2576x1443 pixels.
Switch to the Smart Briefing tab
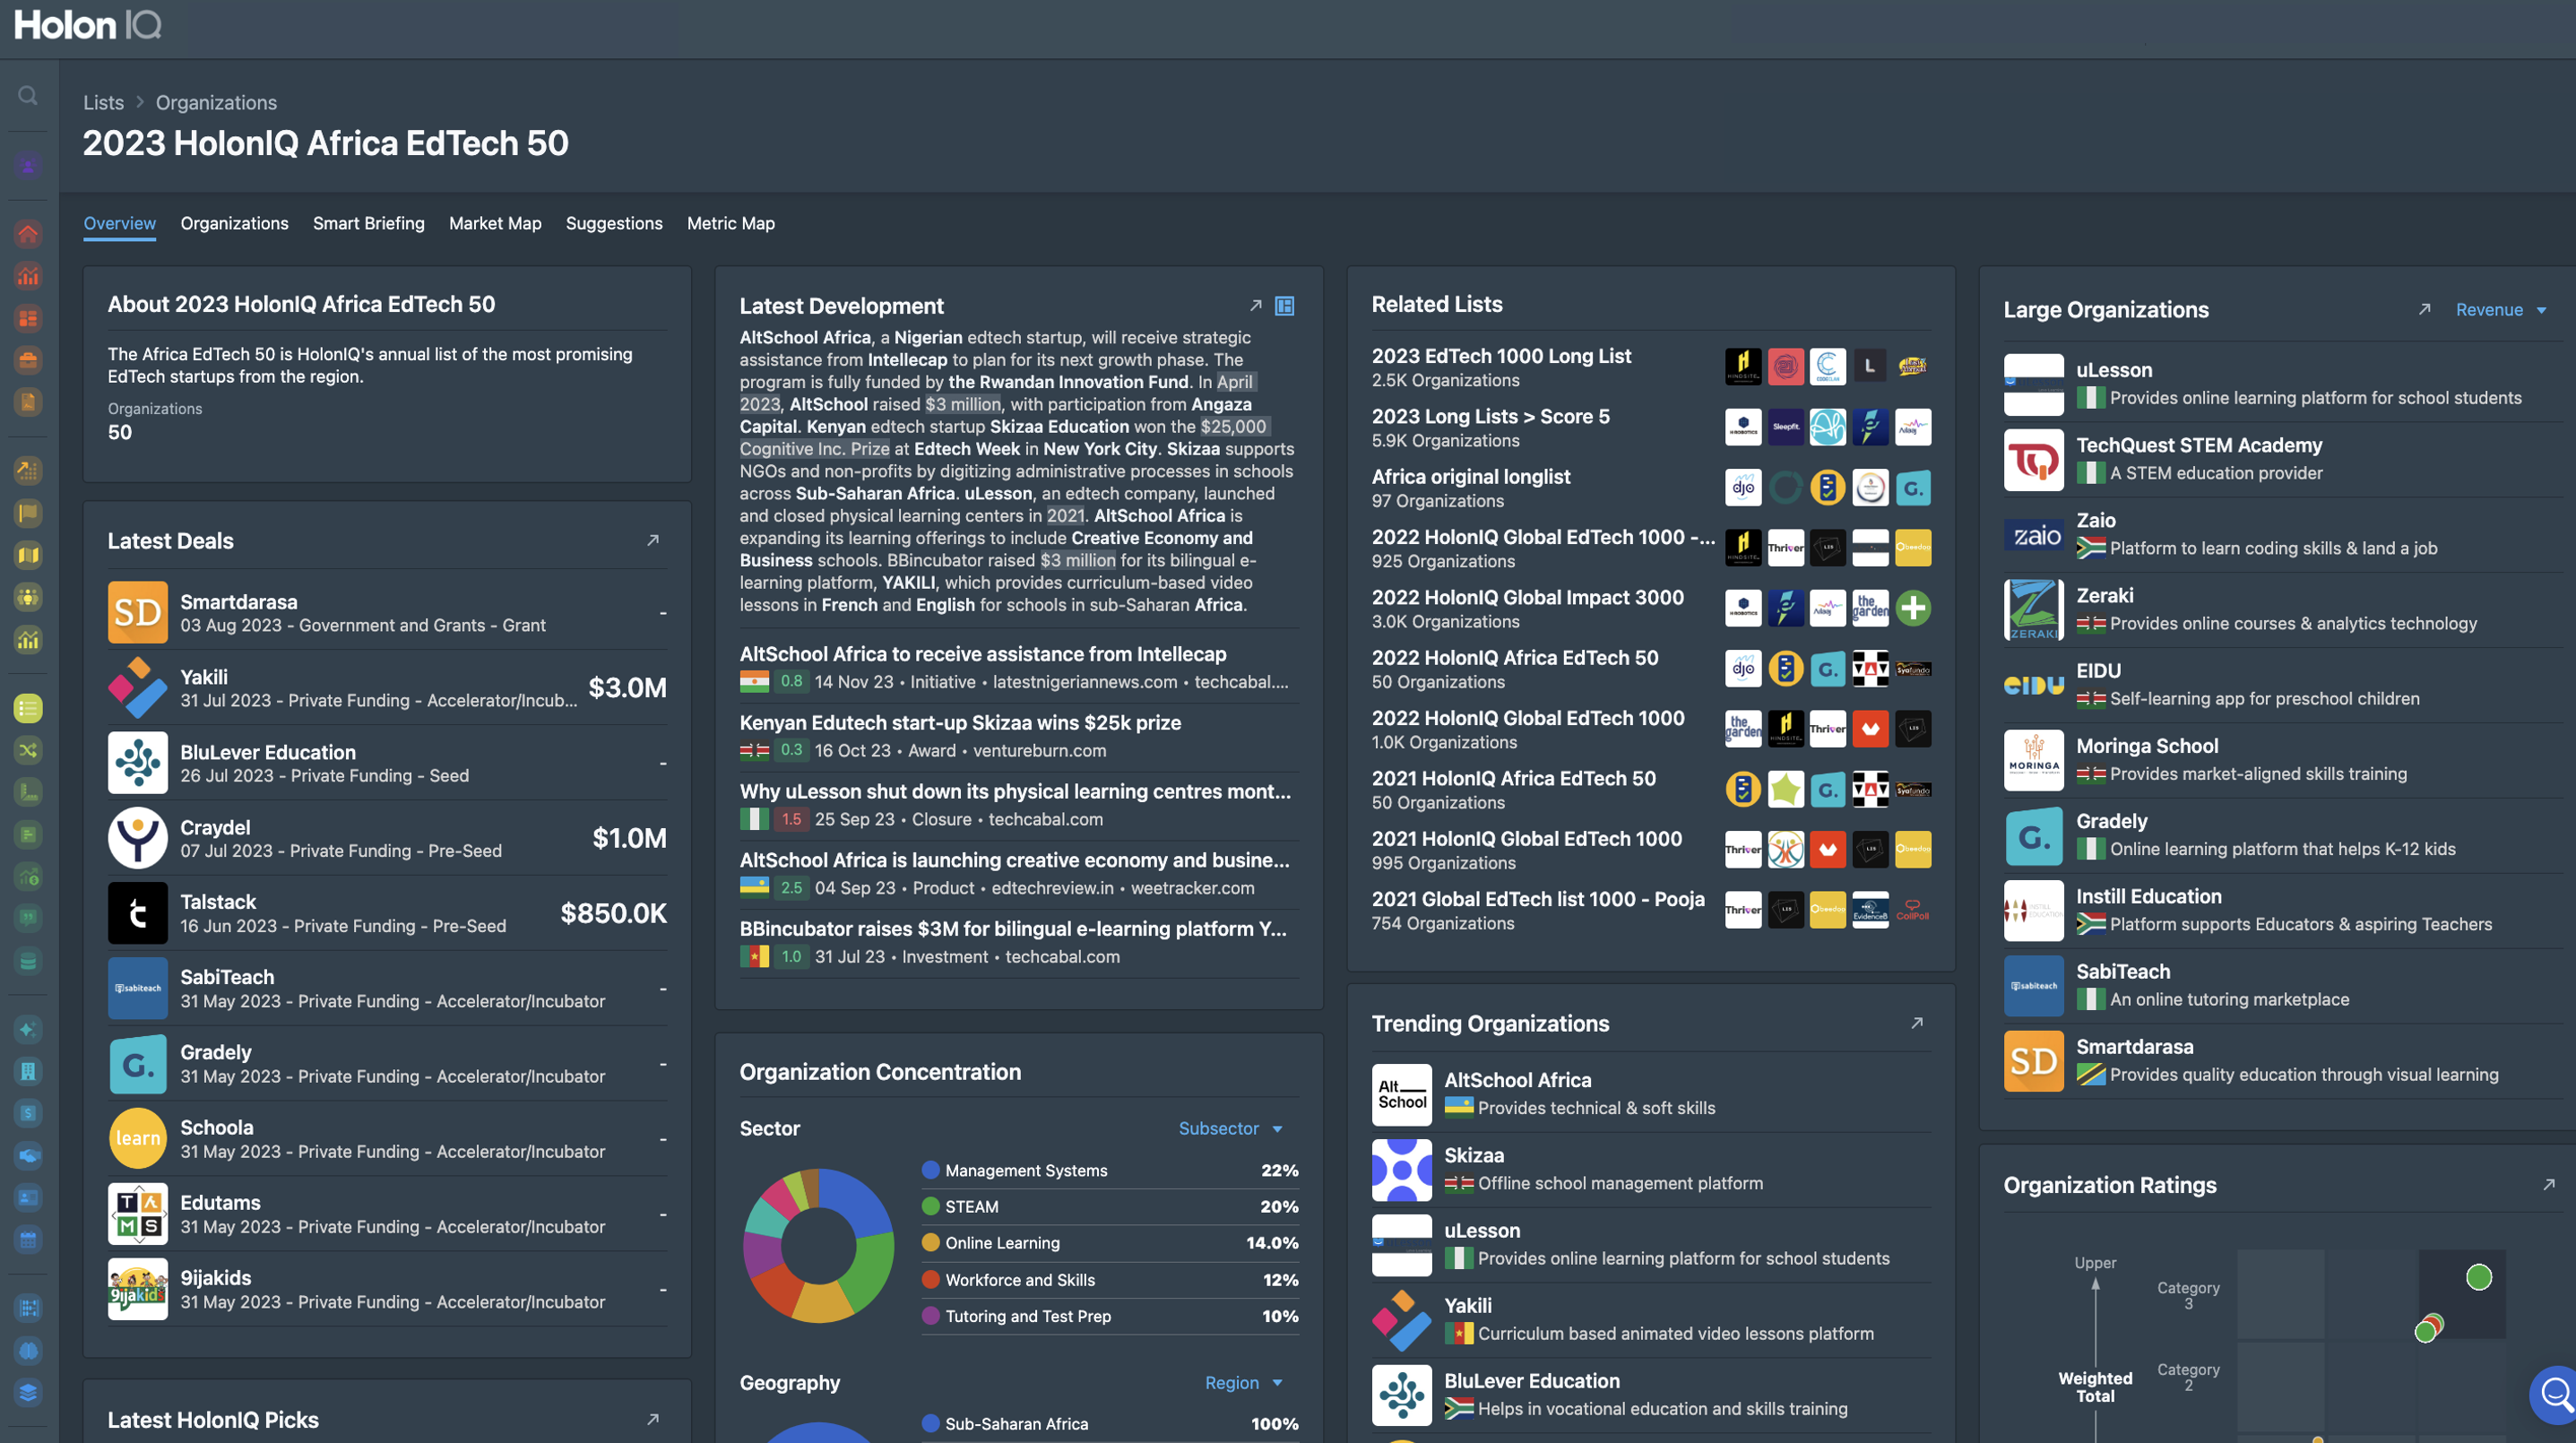(x=368, y=223)
